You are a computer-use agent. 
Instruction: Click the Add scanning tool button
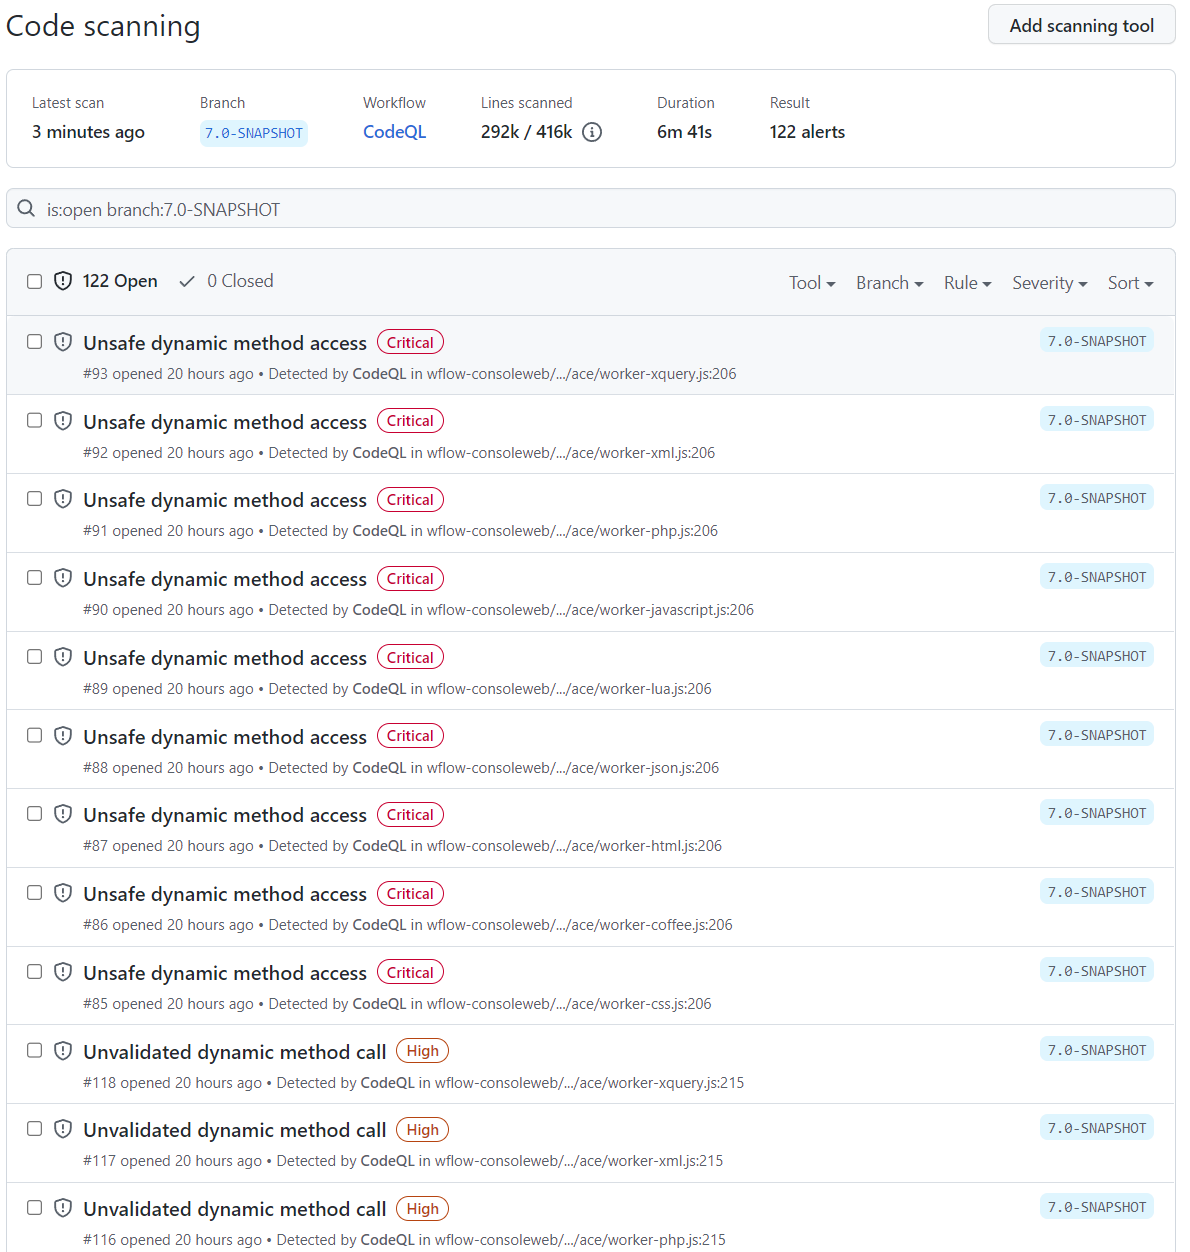pyautogui.click(x=1081, y=24)
